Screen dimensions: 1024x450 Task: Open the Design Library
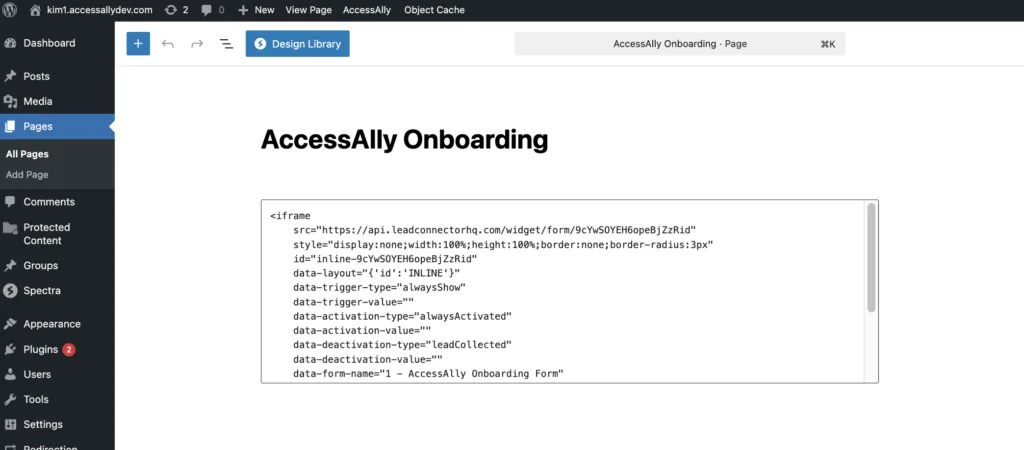(x=298, y=44)
